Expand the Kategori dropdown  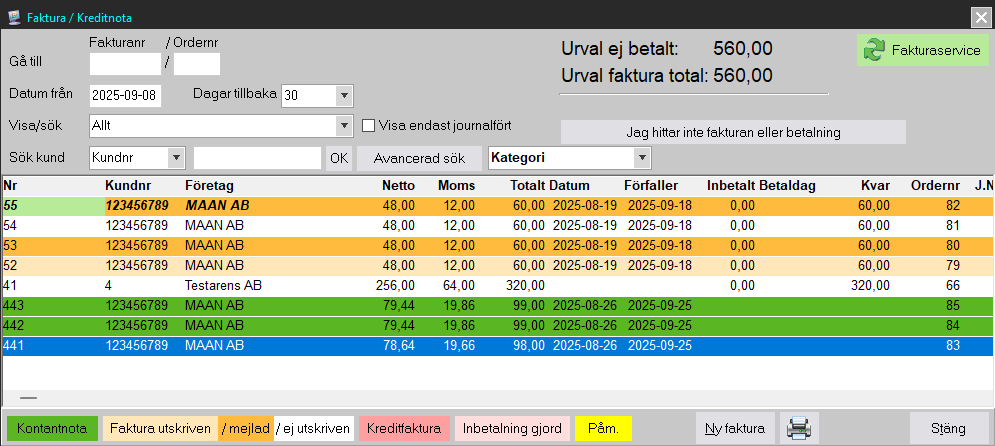pyautogui.click(x=642, y=158)
